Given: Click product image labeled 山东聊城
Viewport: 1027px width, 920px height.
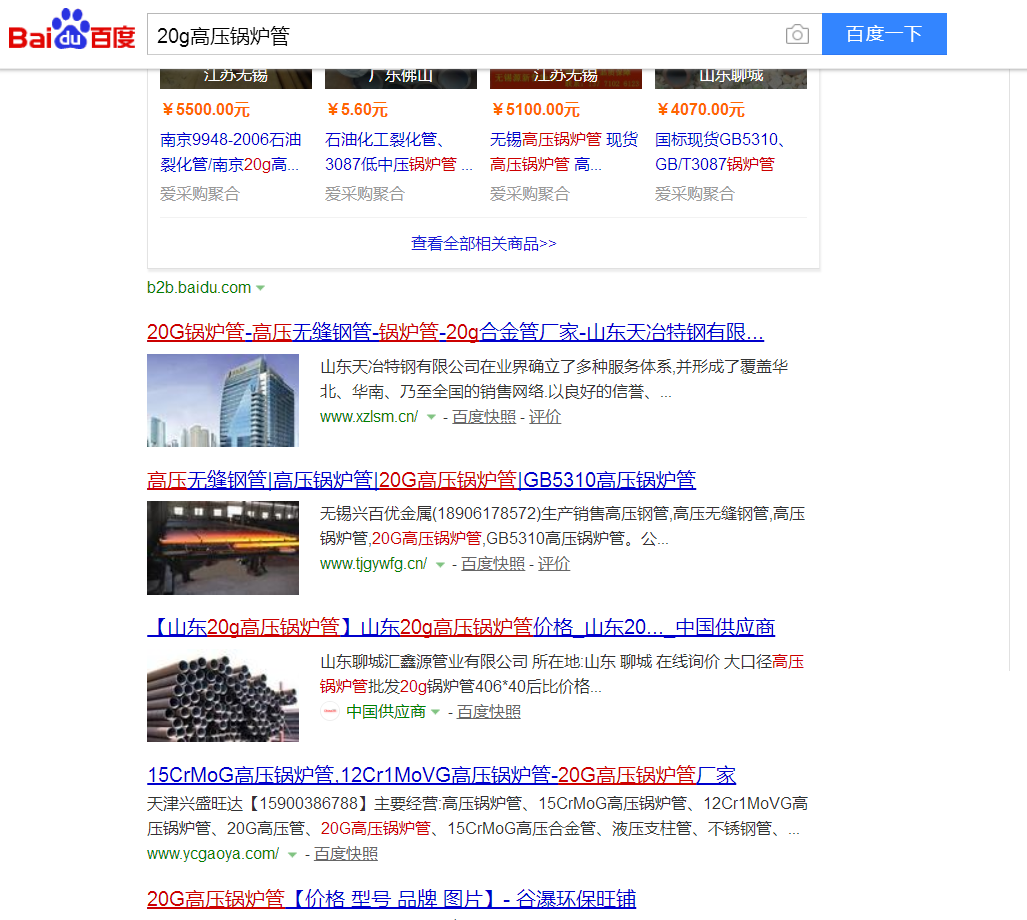Looking at the screenshot, I should point(731,77).
